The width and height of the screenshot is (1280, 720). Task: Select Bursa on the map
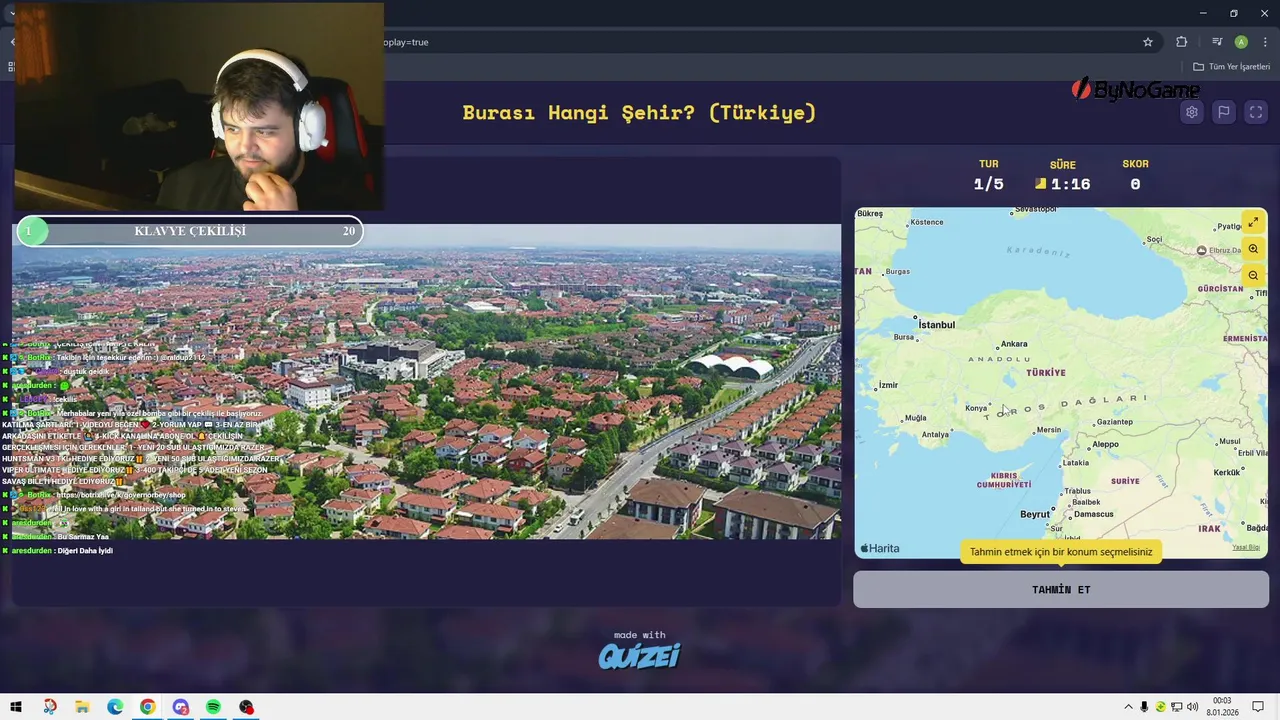tap(904, 337)
